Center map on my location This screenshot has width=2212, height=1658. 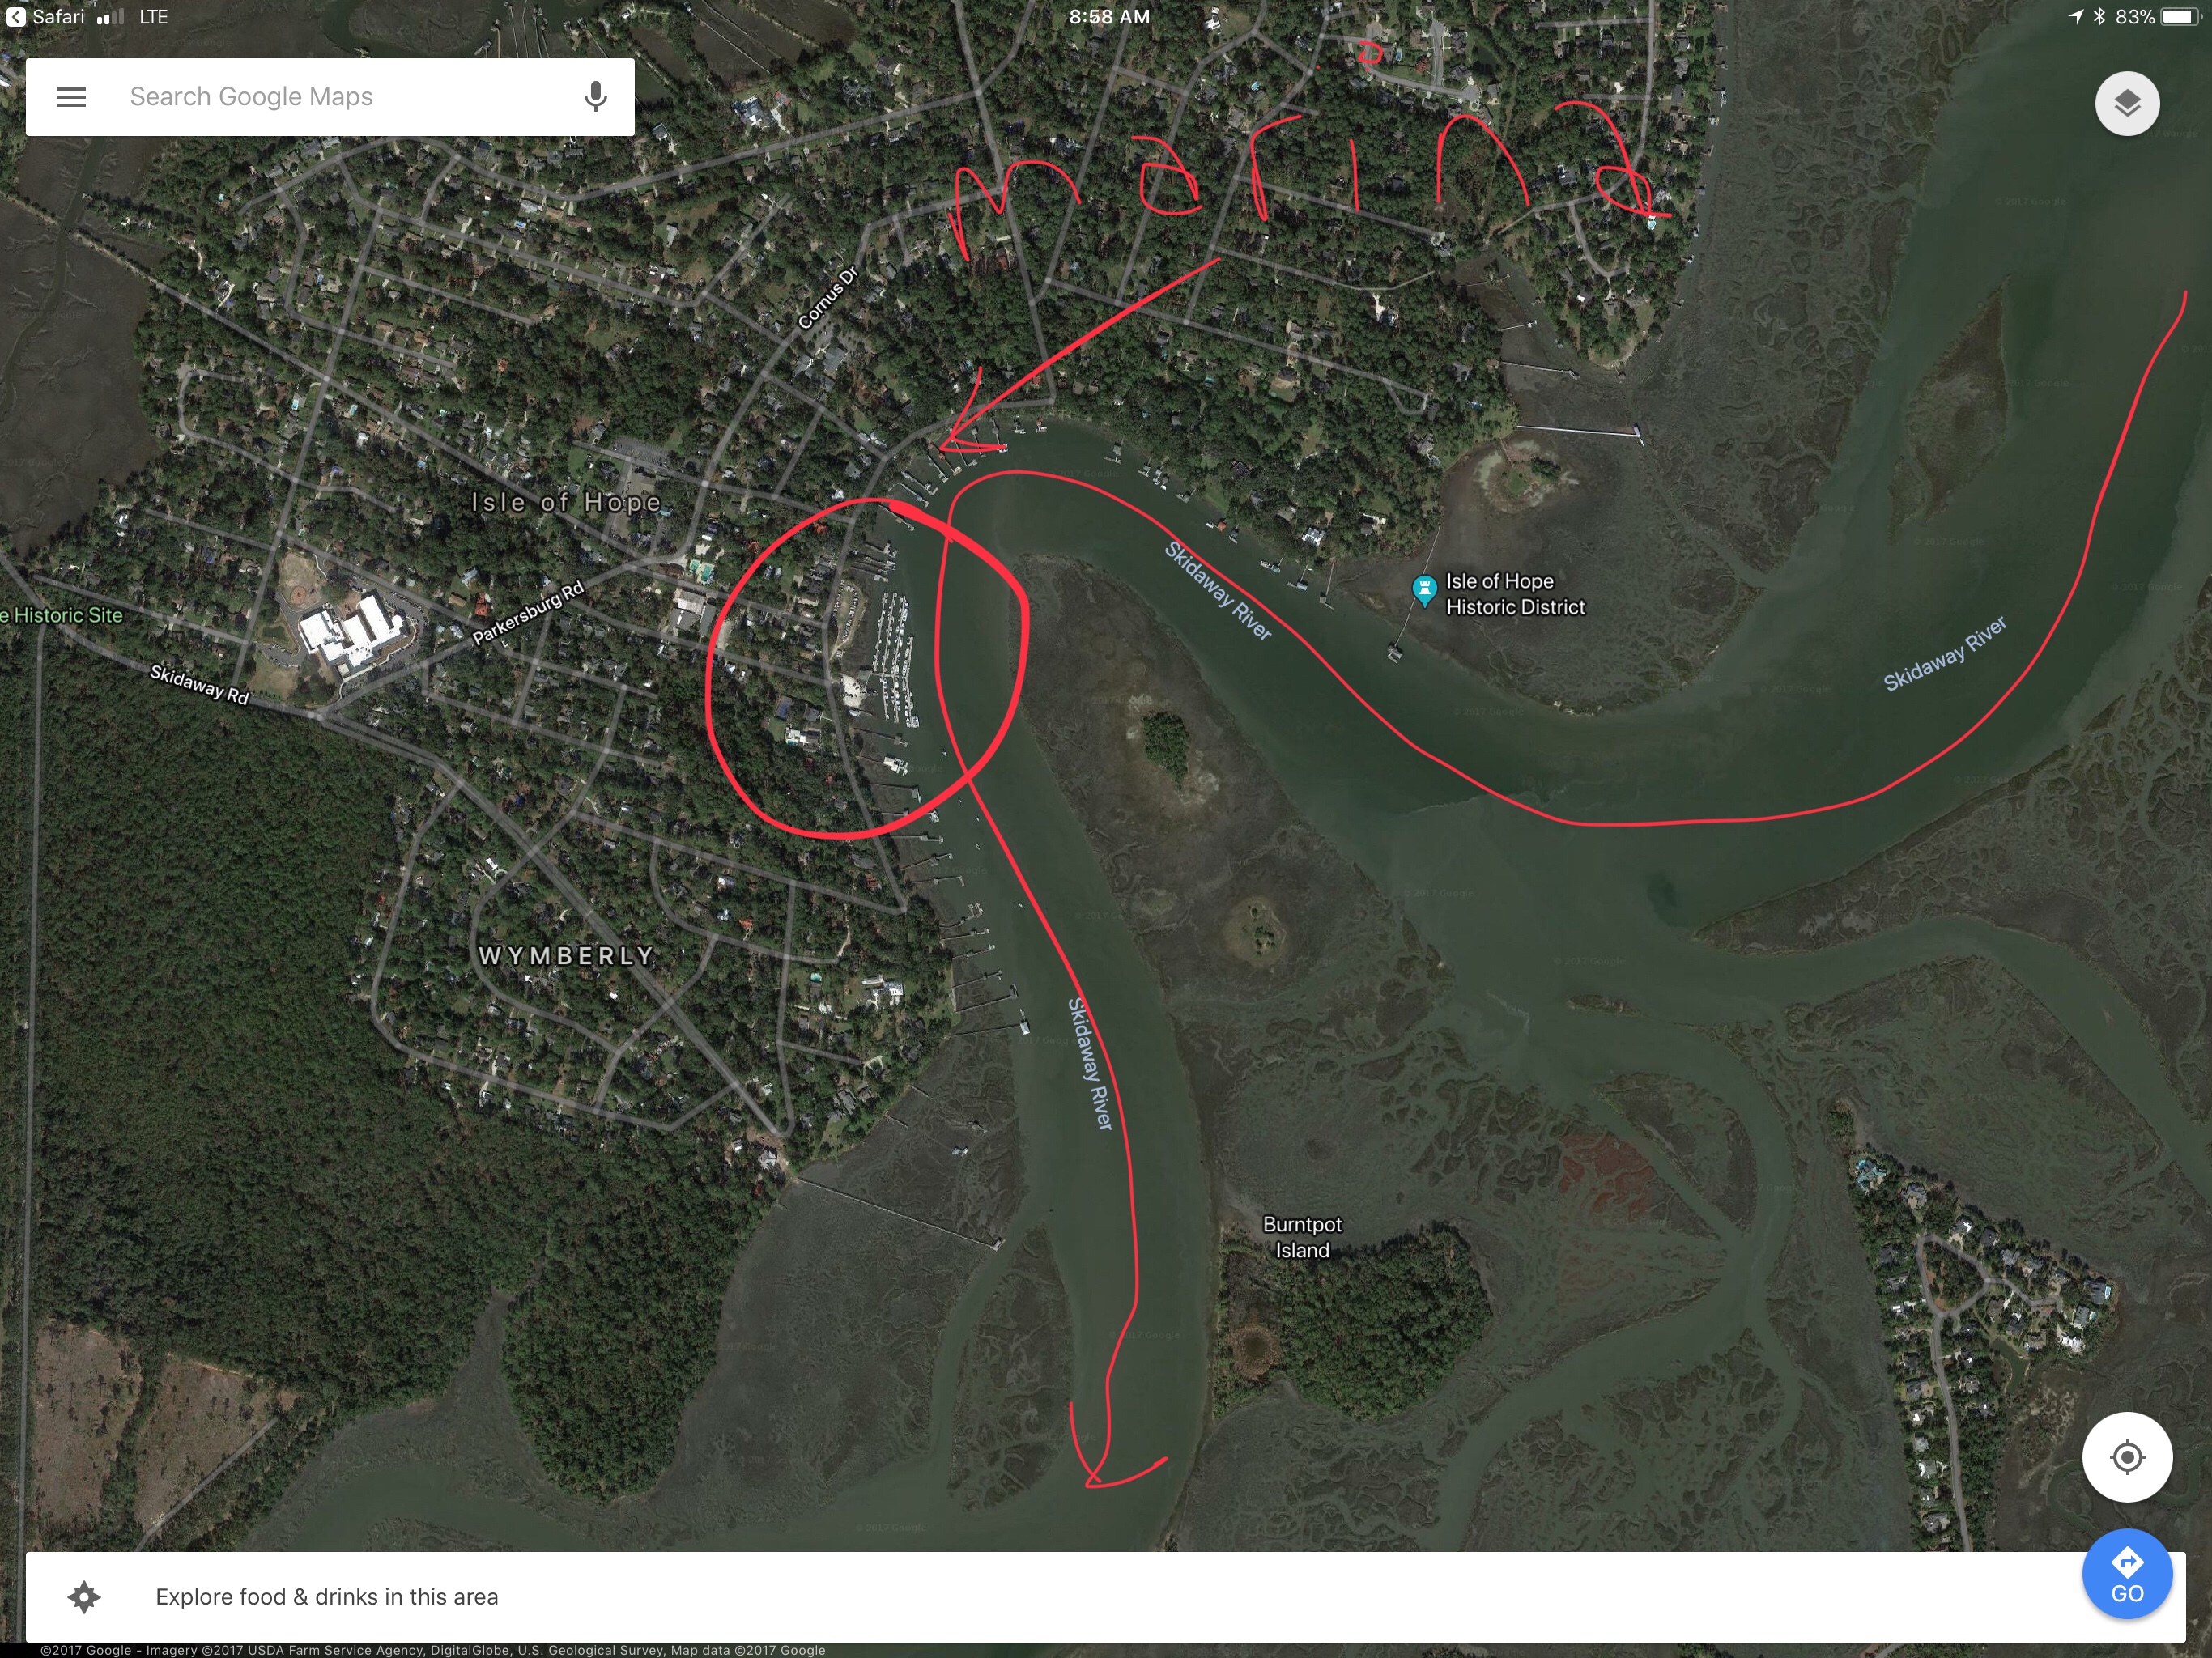pos(2127,1457)
